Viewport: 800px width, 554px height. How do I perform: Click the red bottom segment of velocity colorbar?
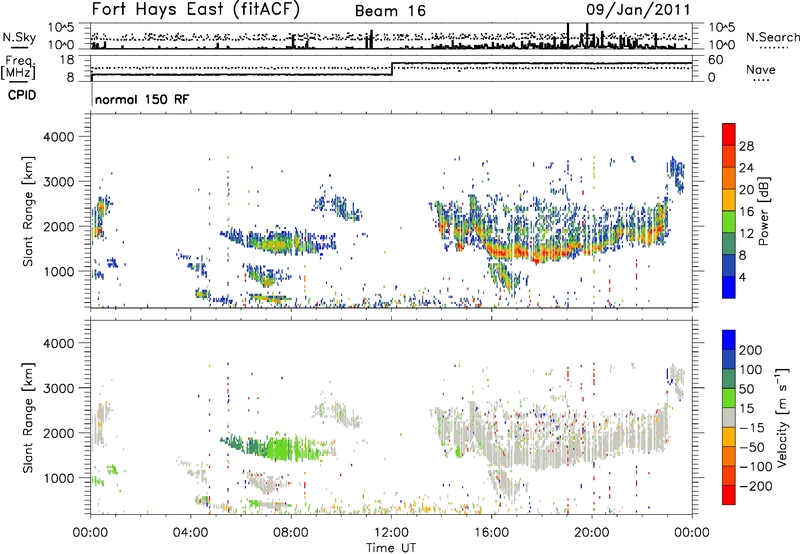[x=729, y=495]
